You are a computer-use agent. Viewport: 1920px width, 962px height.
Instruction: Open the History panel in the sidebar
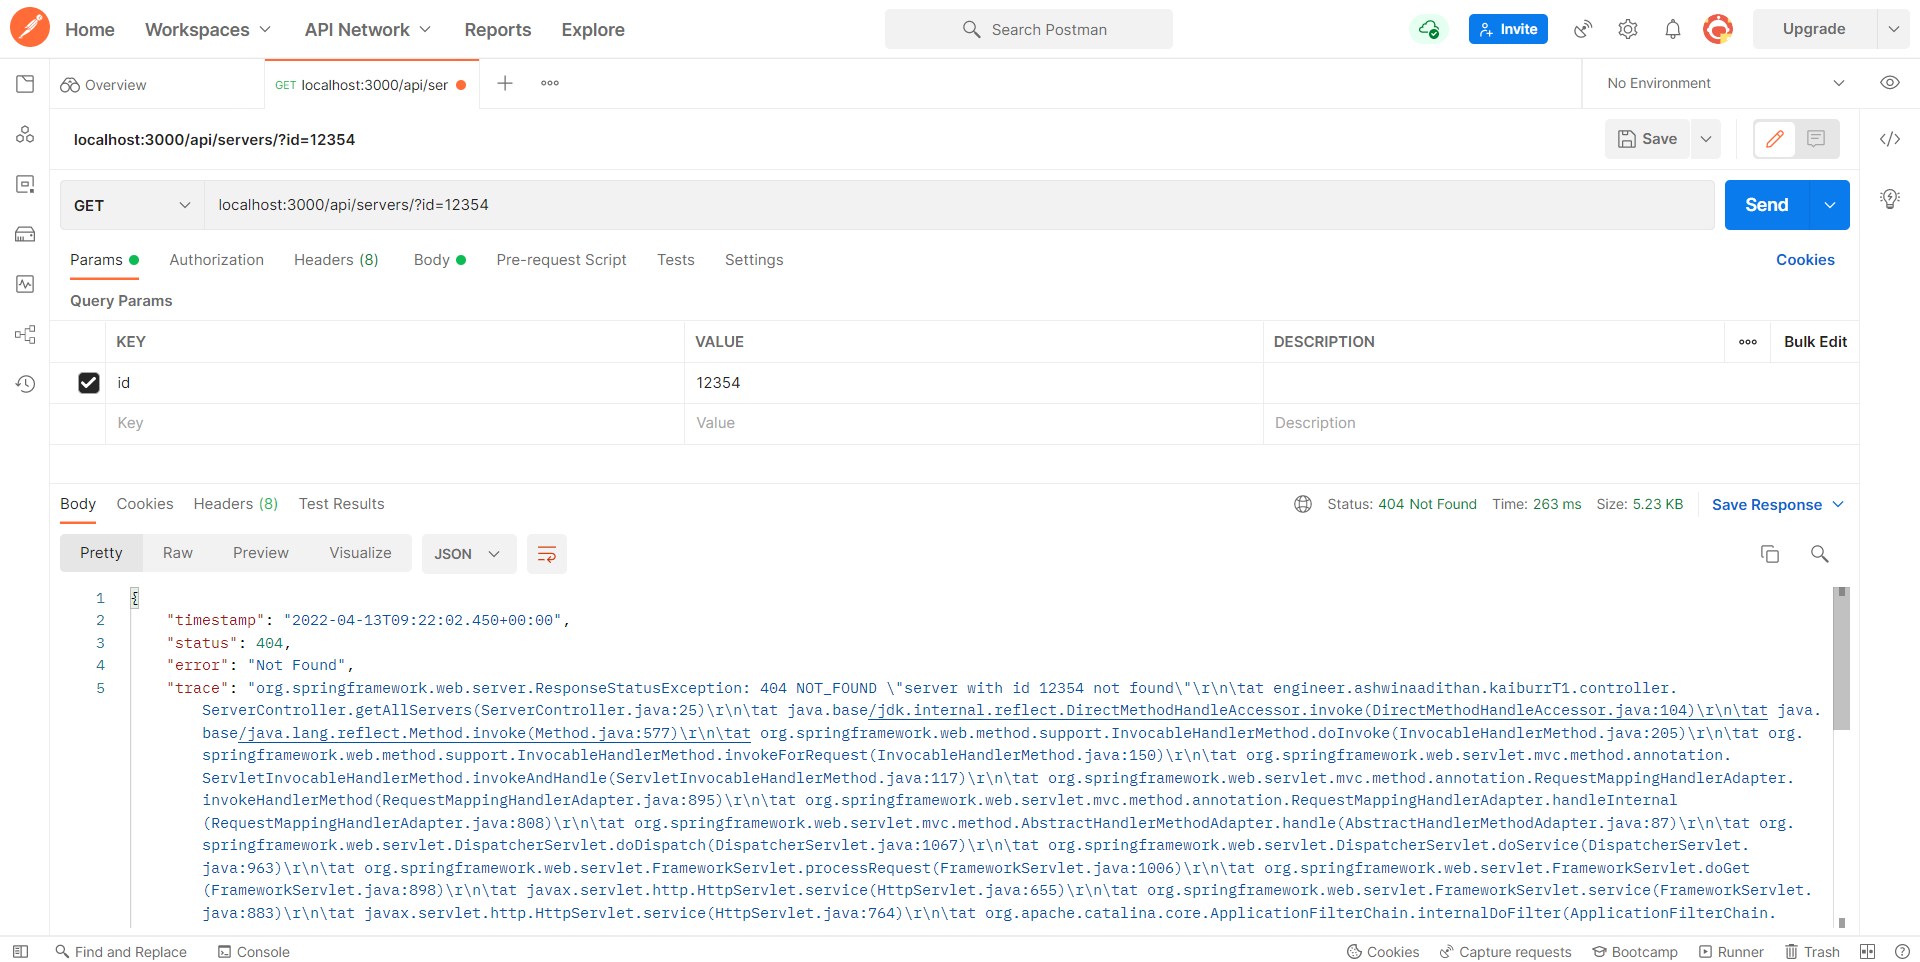25,383
